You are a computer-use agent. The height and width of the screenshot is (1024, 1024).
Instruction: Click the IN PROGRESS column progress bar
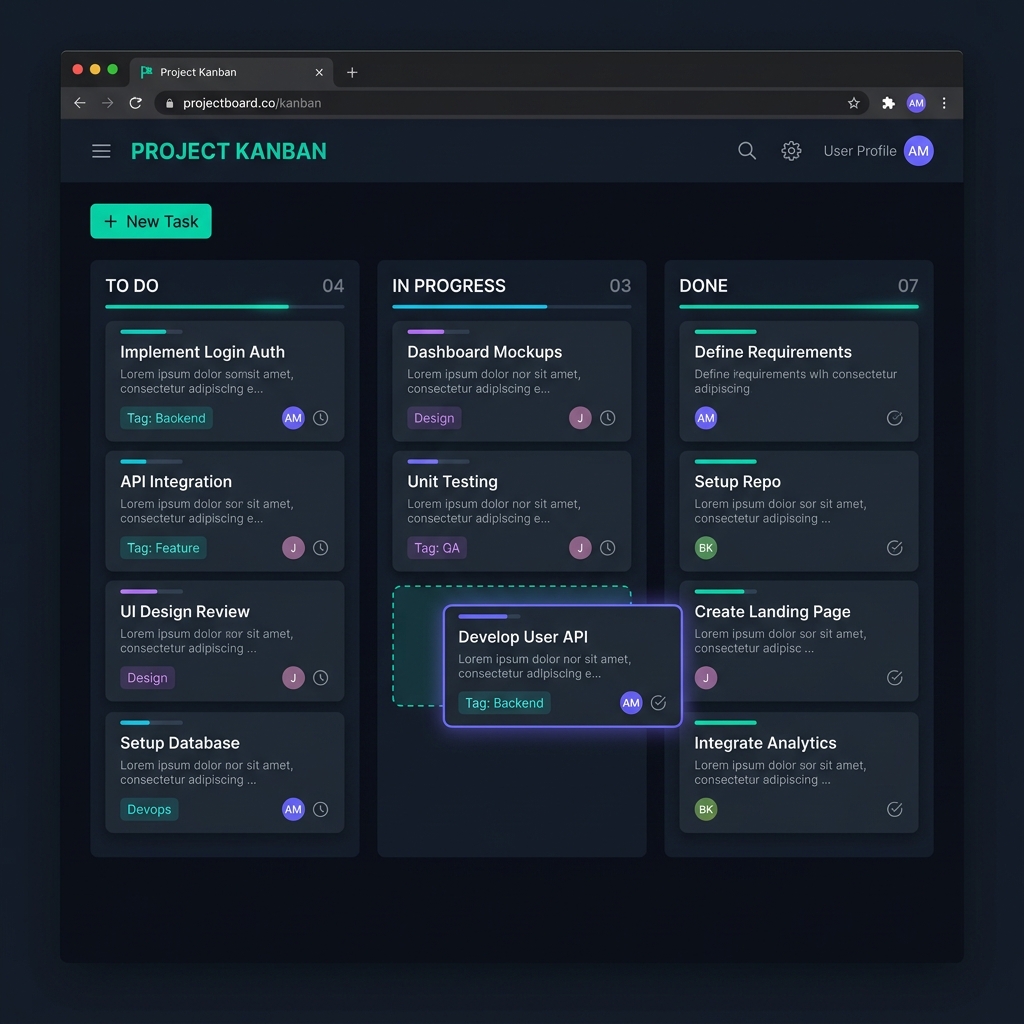pyautogui.click(x=512, y=306)
